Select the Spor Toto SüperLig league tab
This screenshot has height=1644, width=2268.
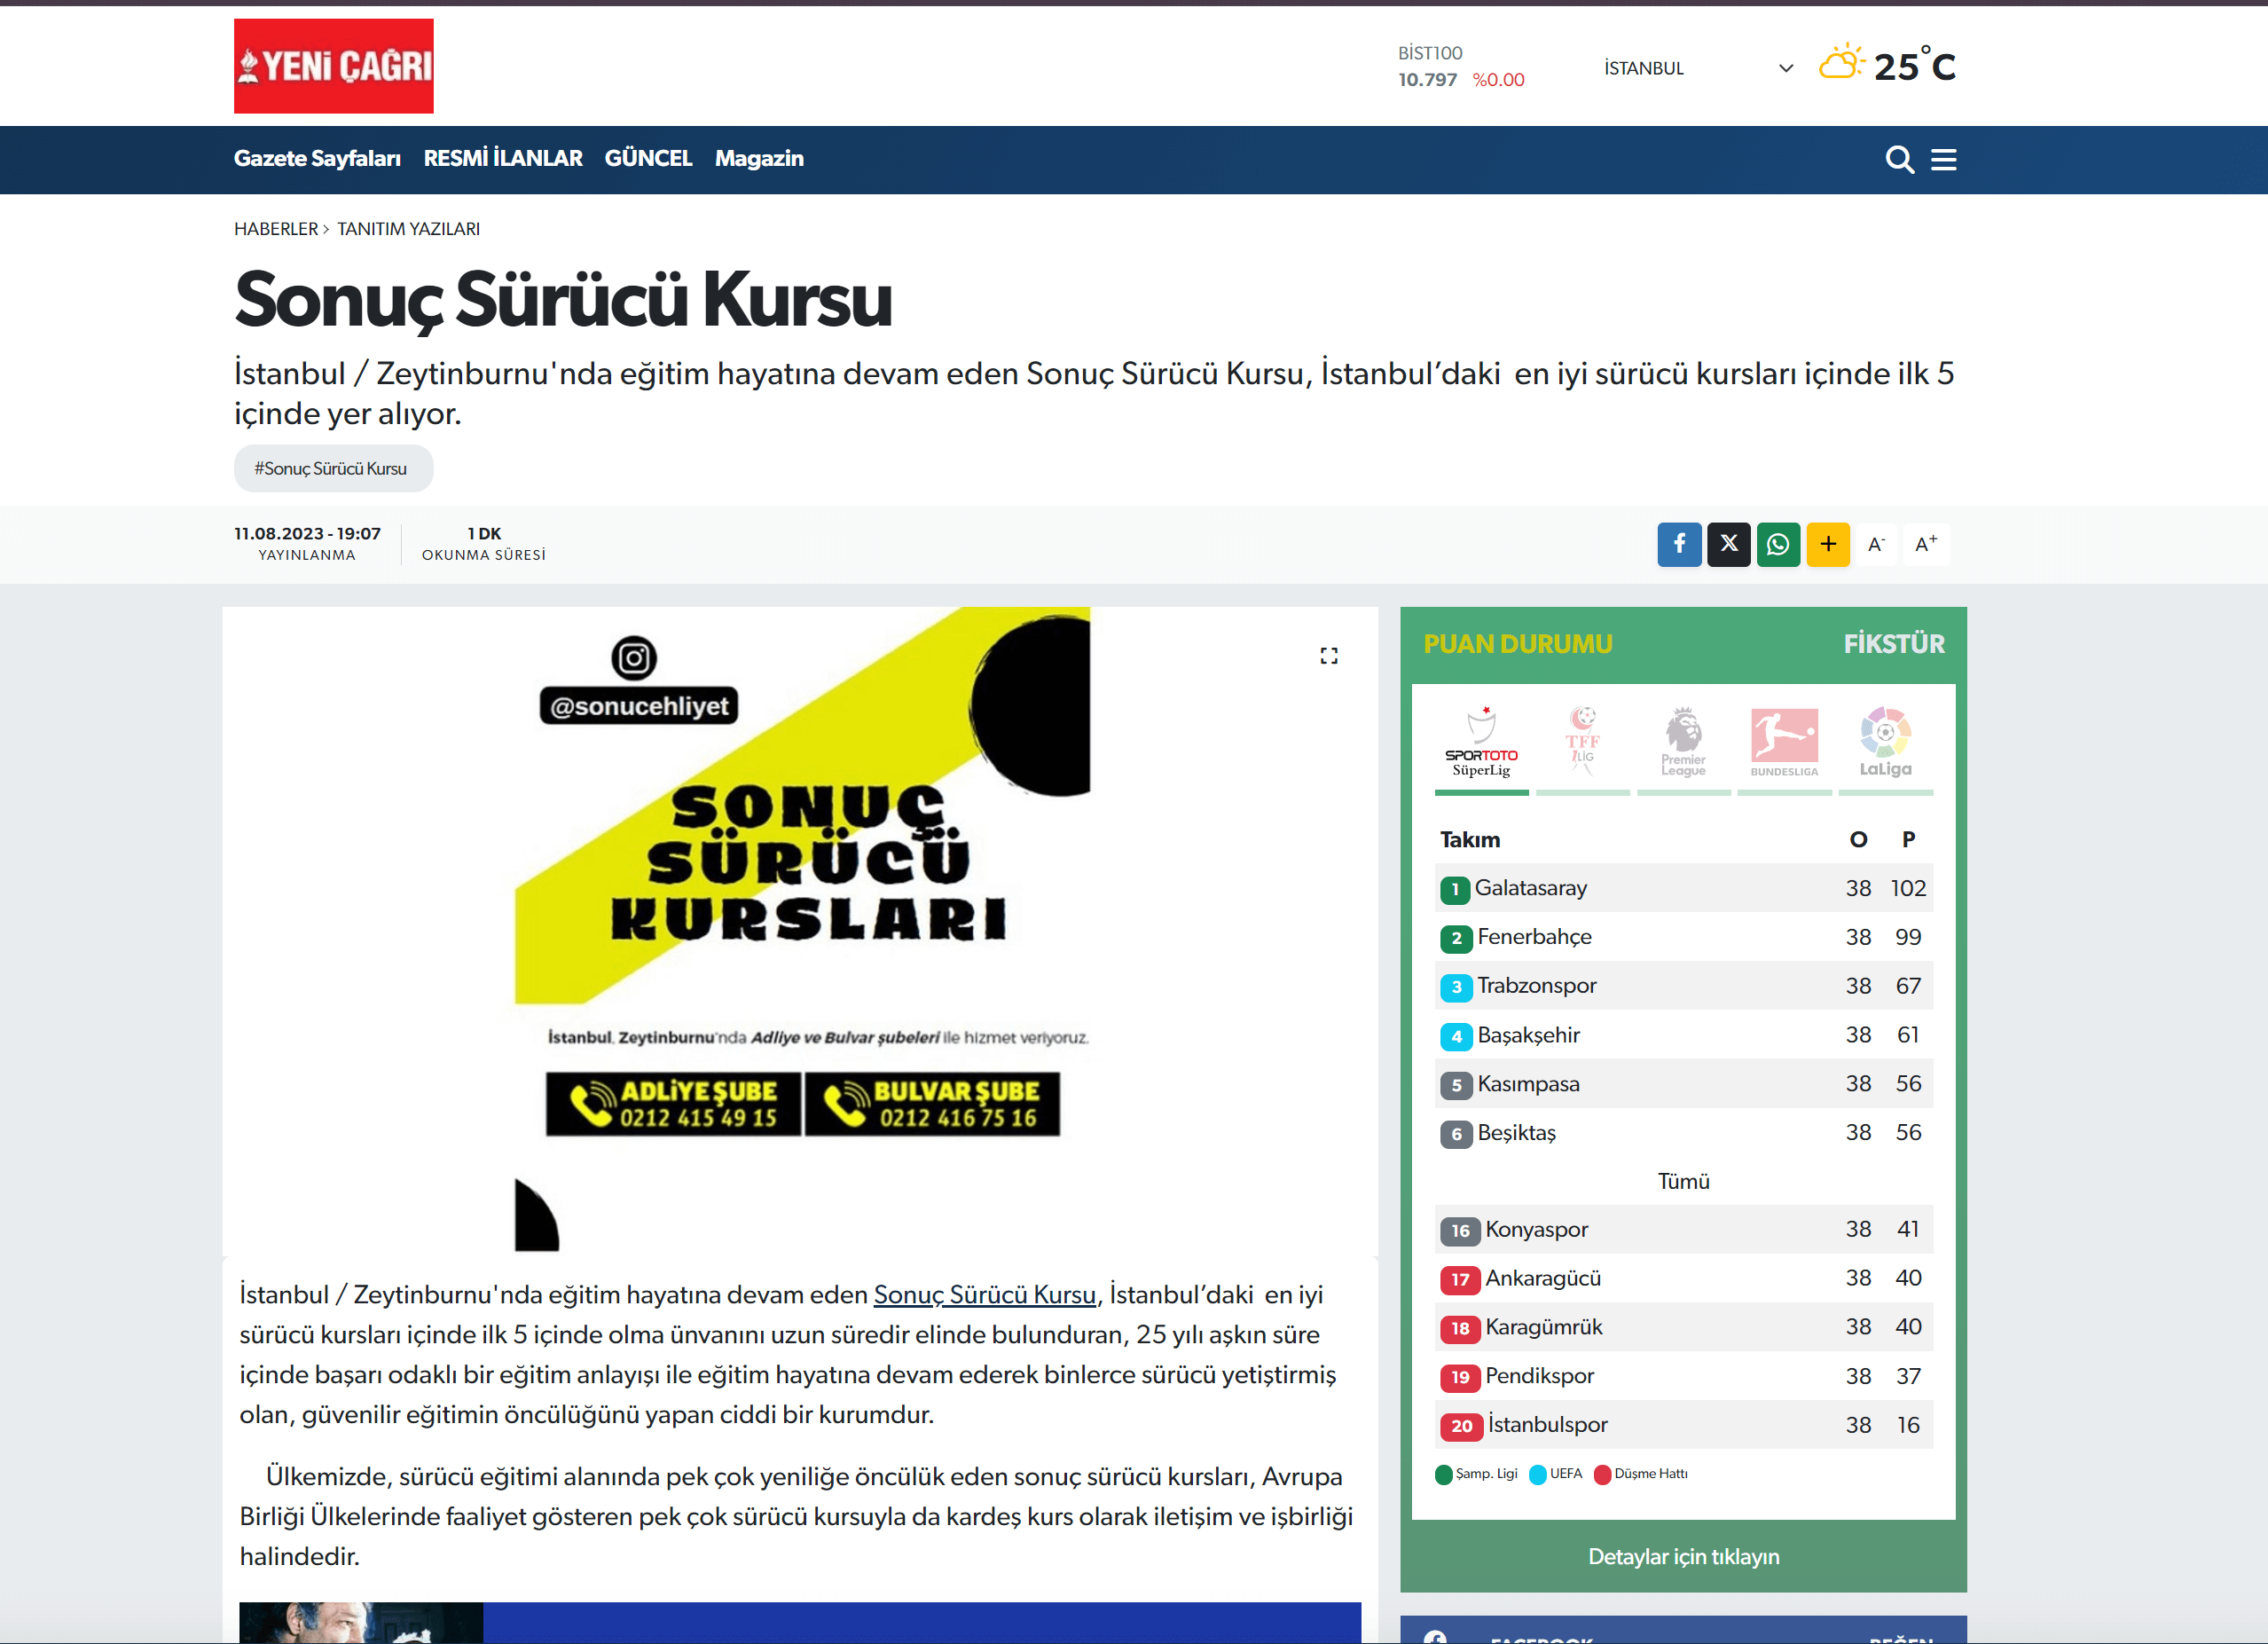(x=1481, y=748)
